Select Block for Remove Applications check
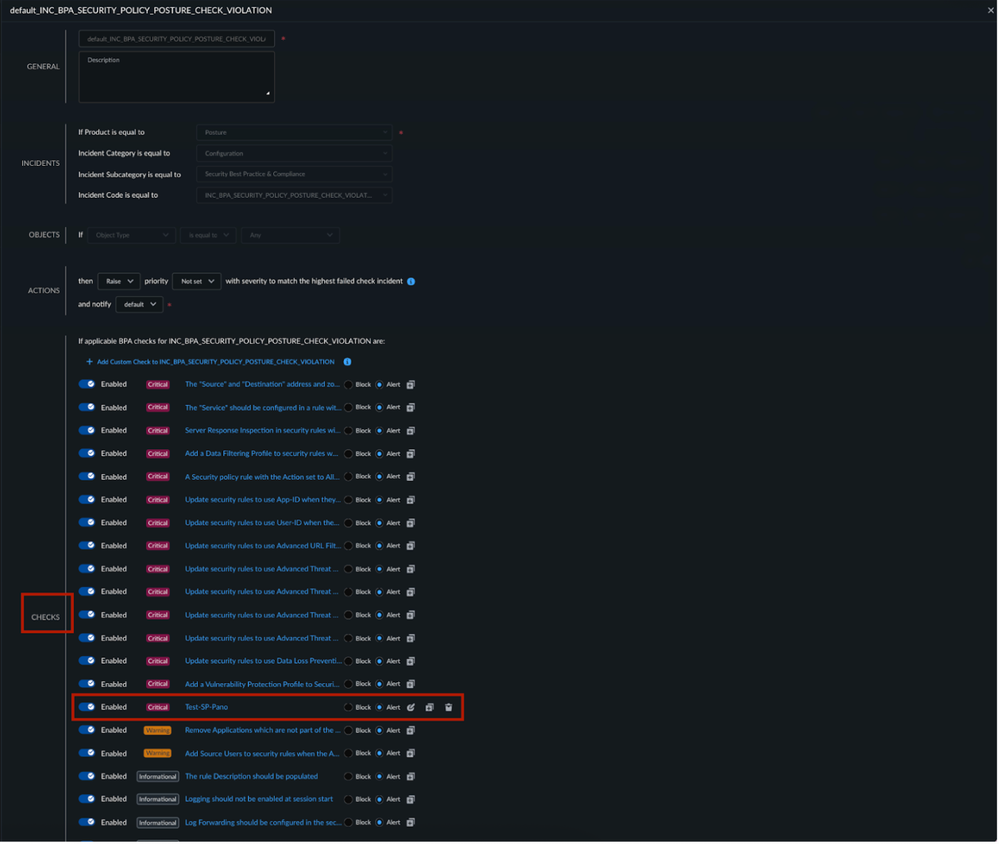This screenshot has width=999, height=844. point(349,731)
